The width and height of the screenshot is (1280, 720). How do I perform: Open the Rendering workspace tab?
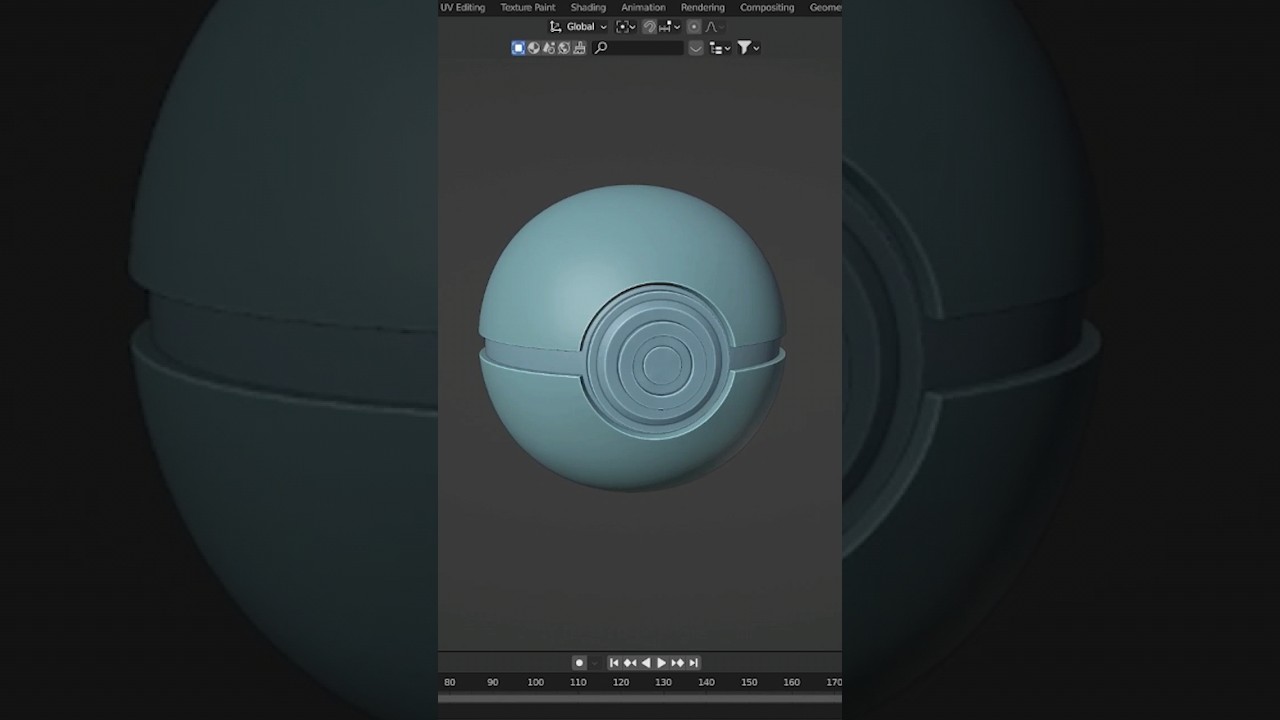point(703,7)
